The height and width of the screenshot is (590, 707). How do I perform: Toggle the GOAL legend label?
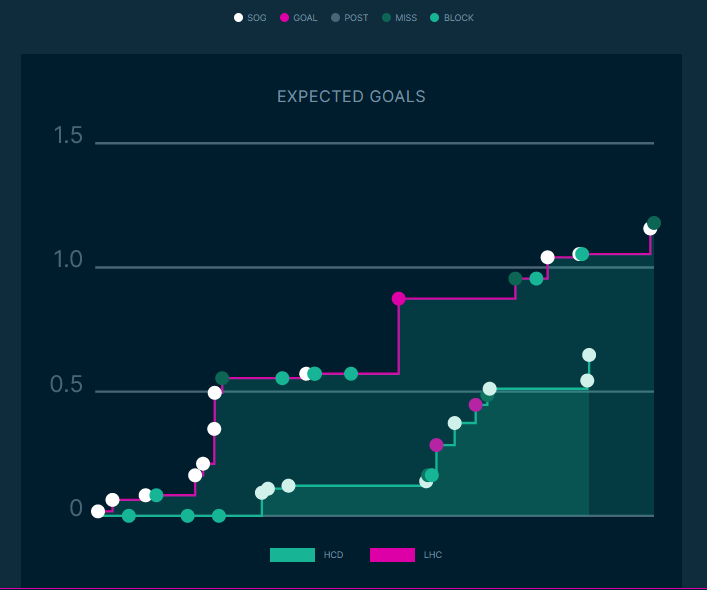pos(305,18)
